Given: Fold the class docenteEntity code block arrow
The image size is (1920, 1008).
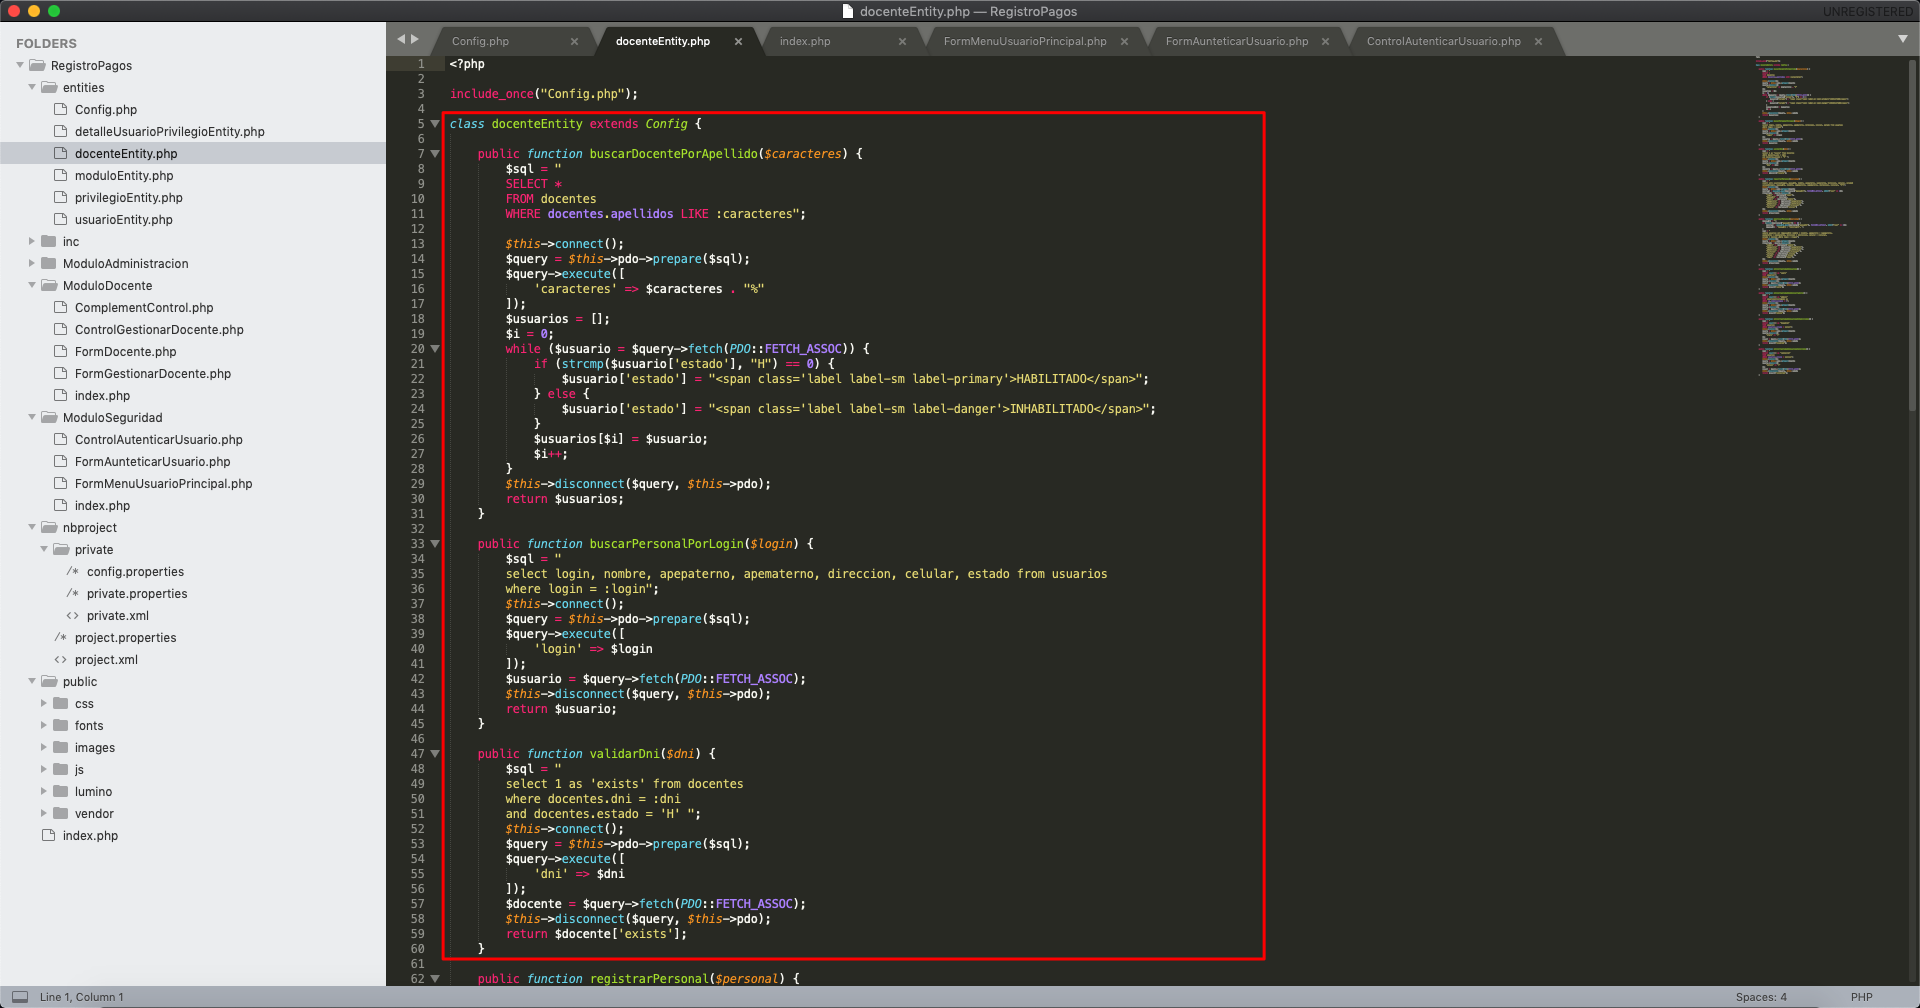Looking at the screenshot, I should [x=435, y=124].
